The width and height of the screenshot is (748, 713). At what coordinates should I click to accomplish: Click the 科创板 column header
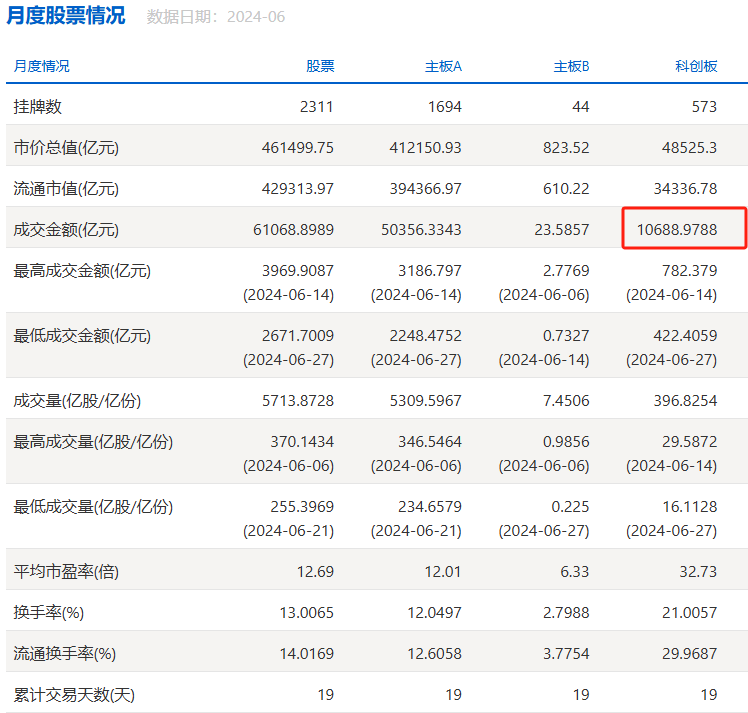(696, 66)
